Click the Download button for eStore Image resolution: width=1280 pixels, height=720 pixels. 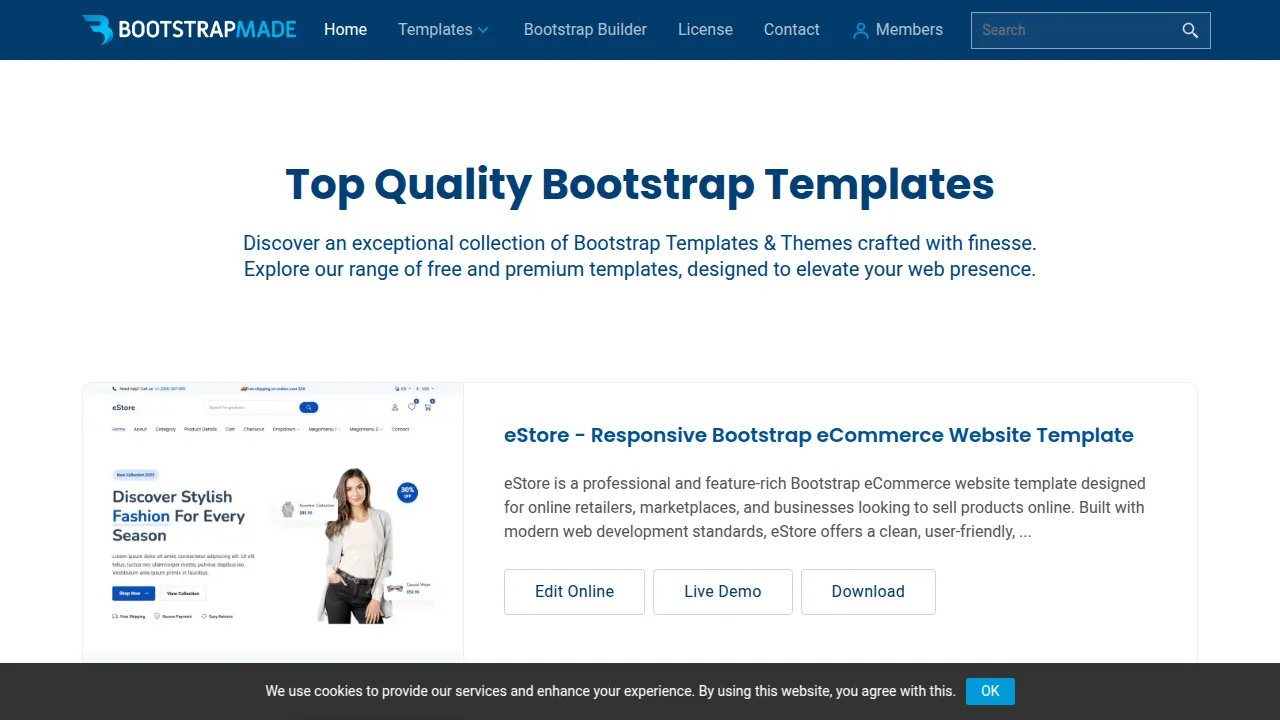868,591
